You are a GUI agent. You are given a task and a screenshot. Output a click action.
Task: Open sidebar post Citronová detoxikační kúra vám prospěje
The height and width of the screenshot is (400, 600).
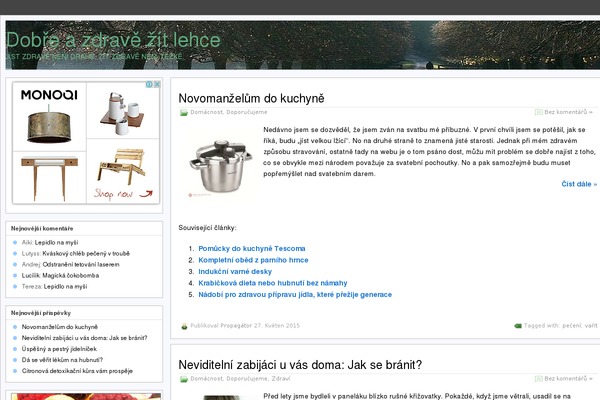(x=77, y=371)
